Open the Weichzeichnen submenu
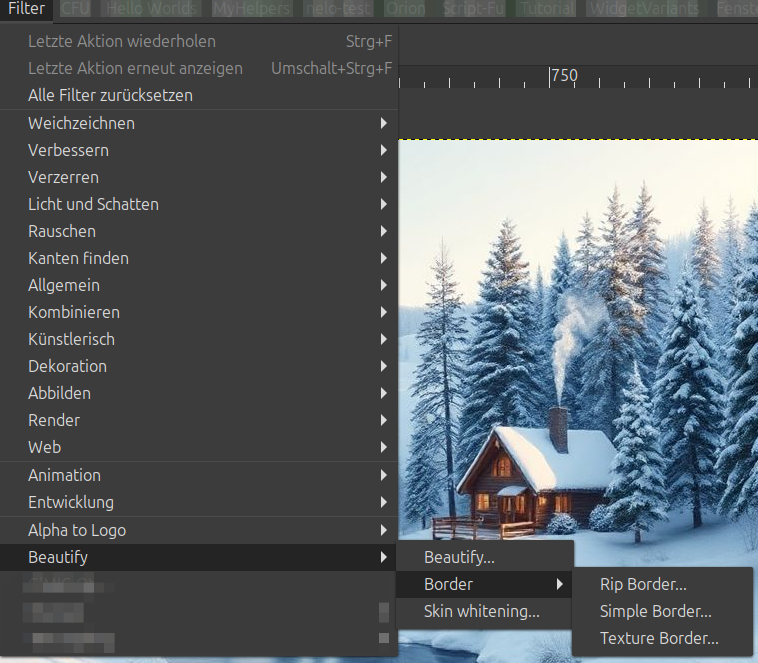 (81, 123)
